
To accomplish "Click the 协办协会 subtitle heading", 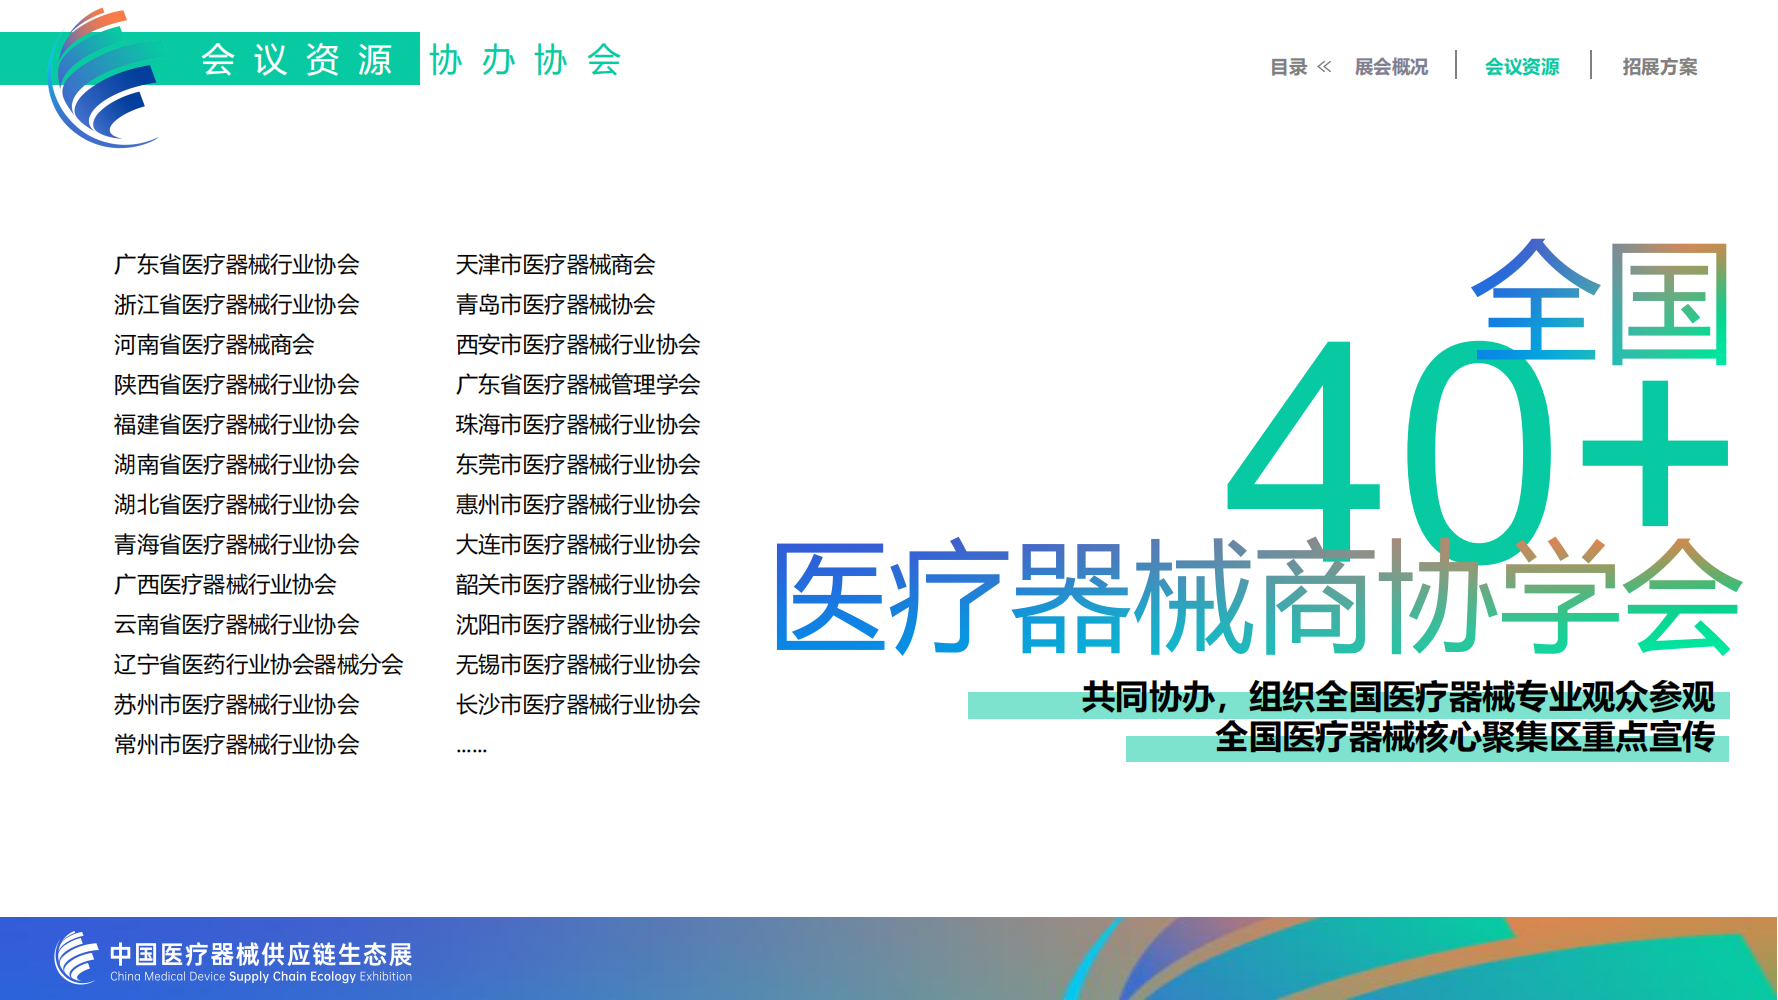I will click(x=526, y=60).
